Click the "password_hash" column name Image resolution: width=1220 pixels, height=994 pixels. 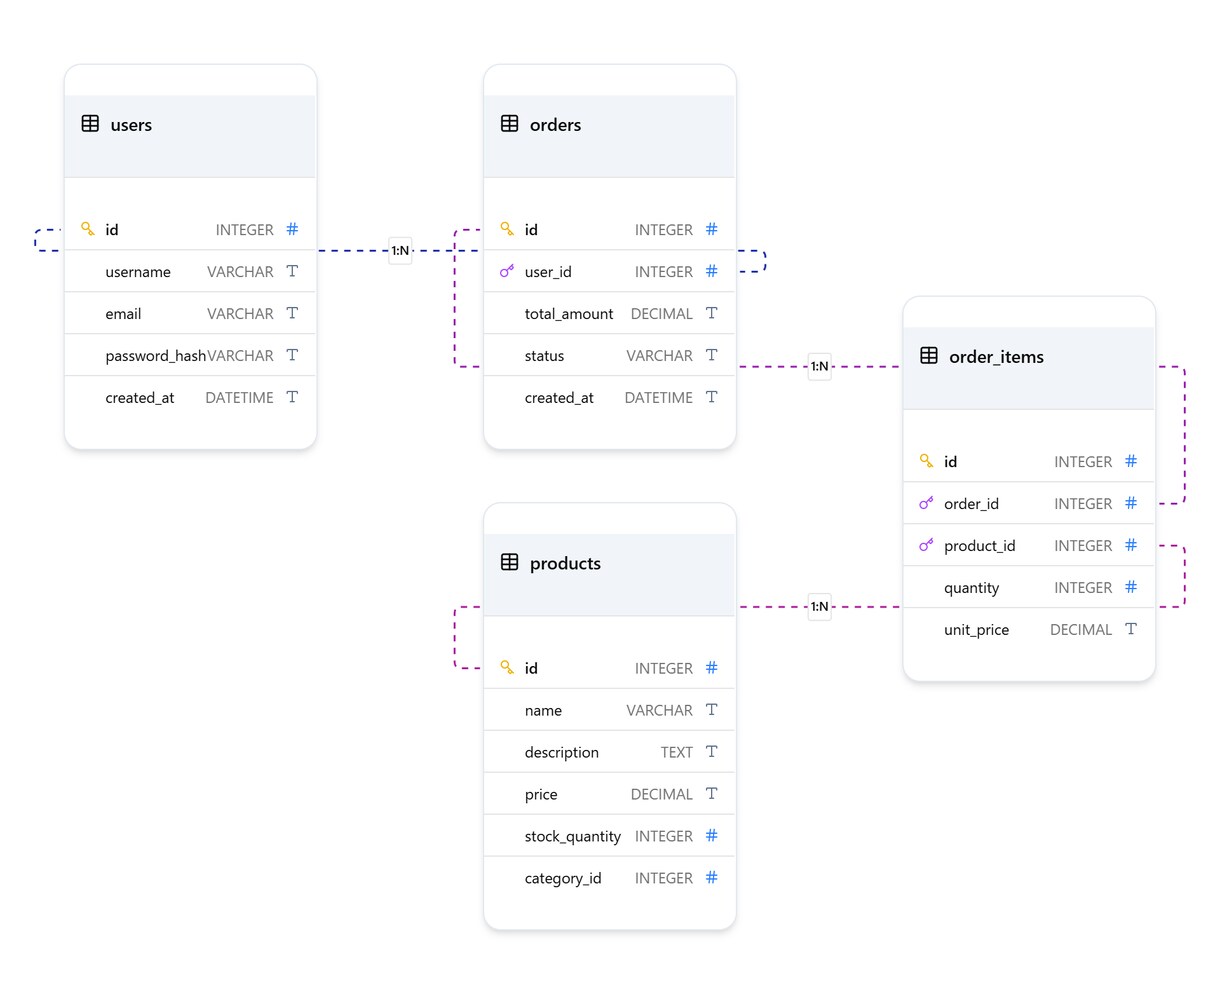tap(155, 356)
